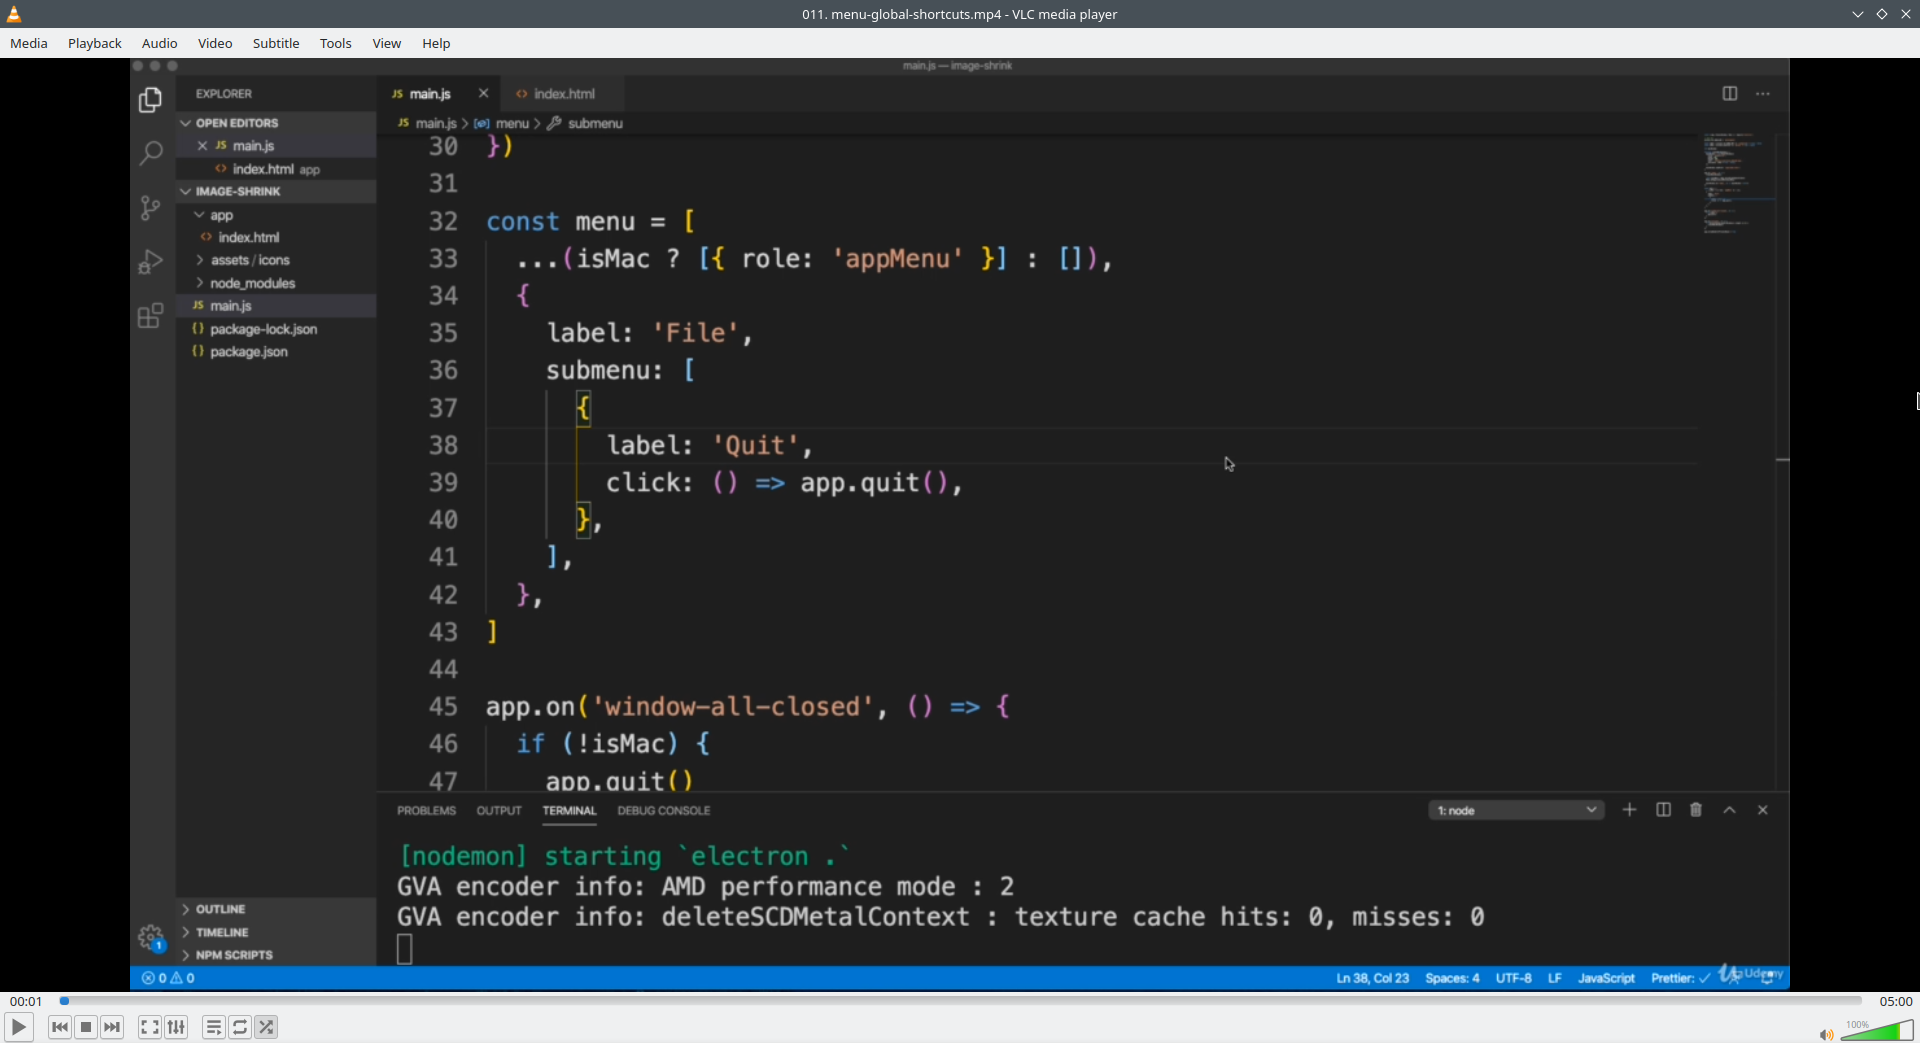Image resolution: width=1920 pixels, height=1043 pixels.
Task: Open the Playback menu
Action: (x=94, y=43)
